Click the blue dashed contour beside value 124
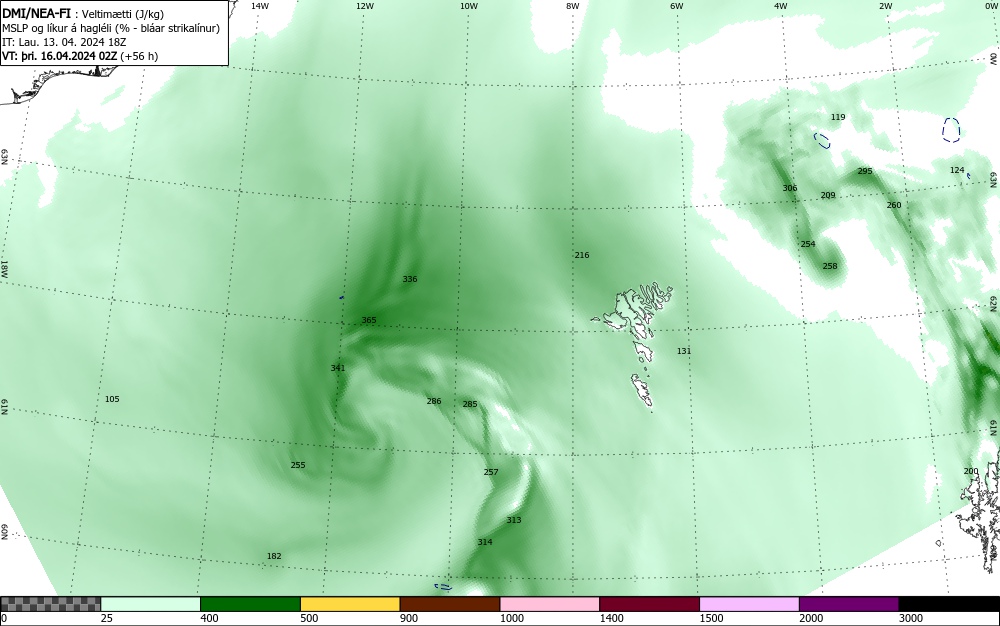1000x626 pixels. tap(969, 176)
